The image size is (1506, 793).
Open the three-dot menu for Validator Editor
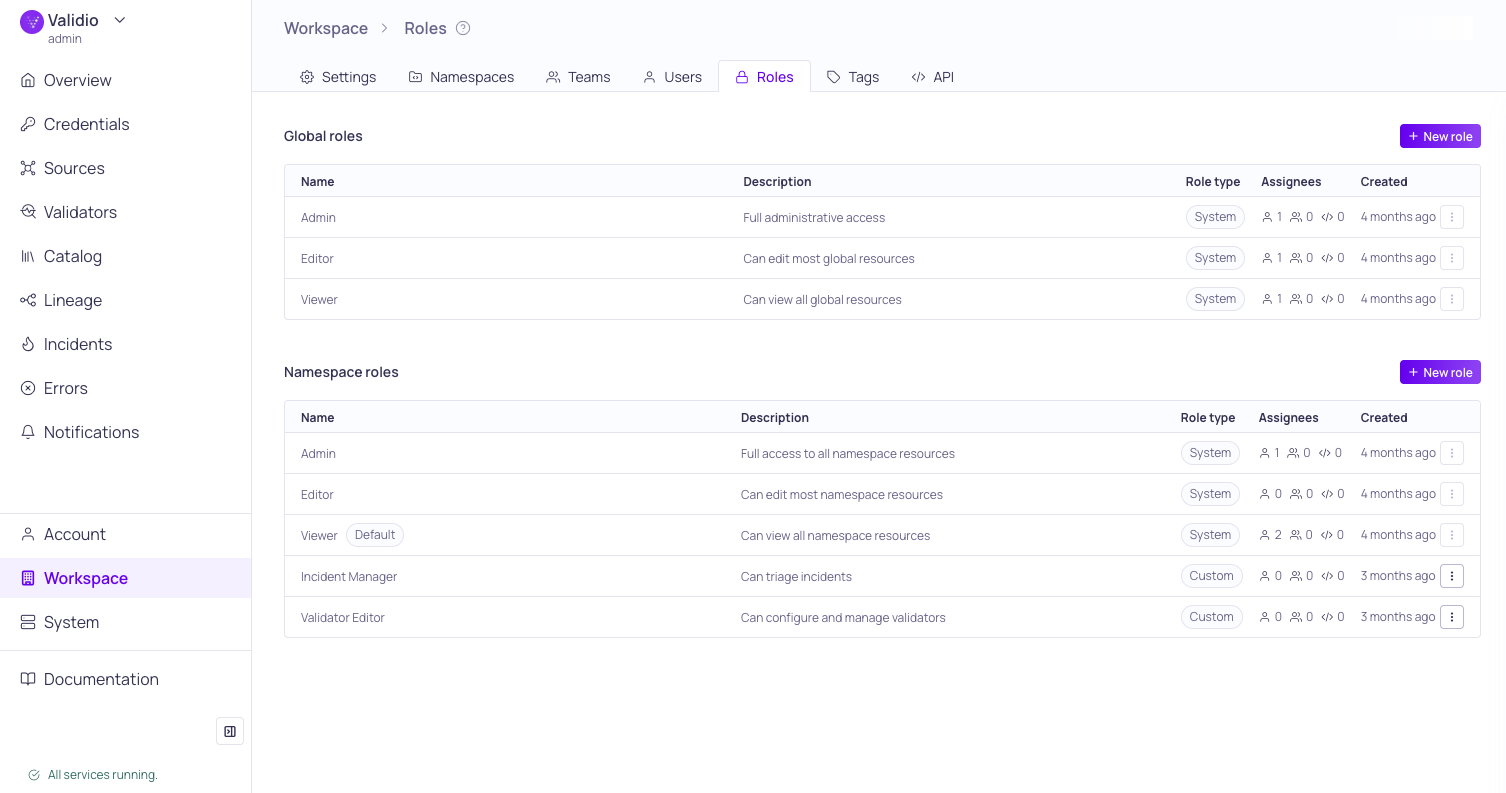pos(1452,617)
